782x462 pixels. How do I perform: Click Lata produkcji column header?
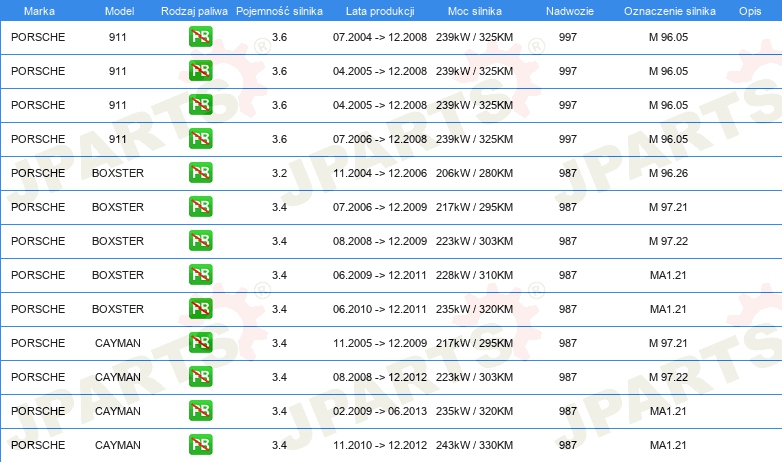coord(380,11)
